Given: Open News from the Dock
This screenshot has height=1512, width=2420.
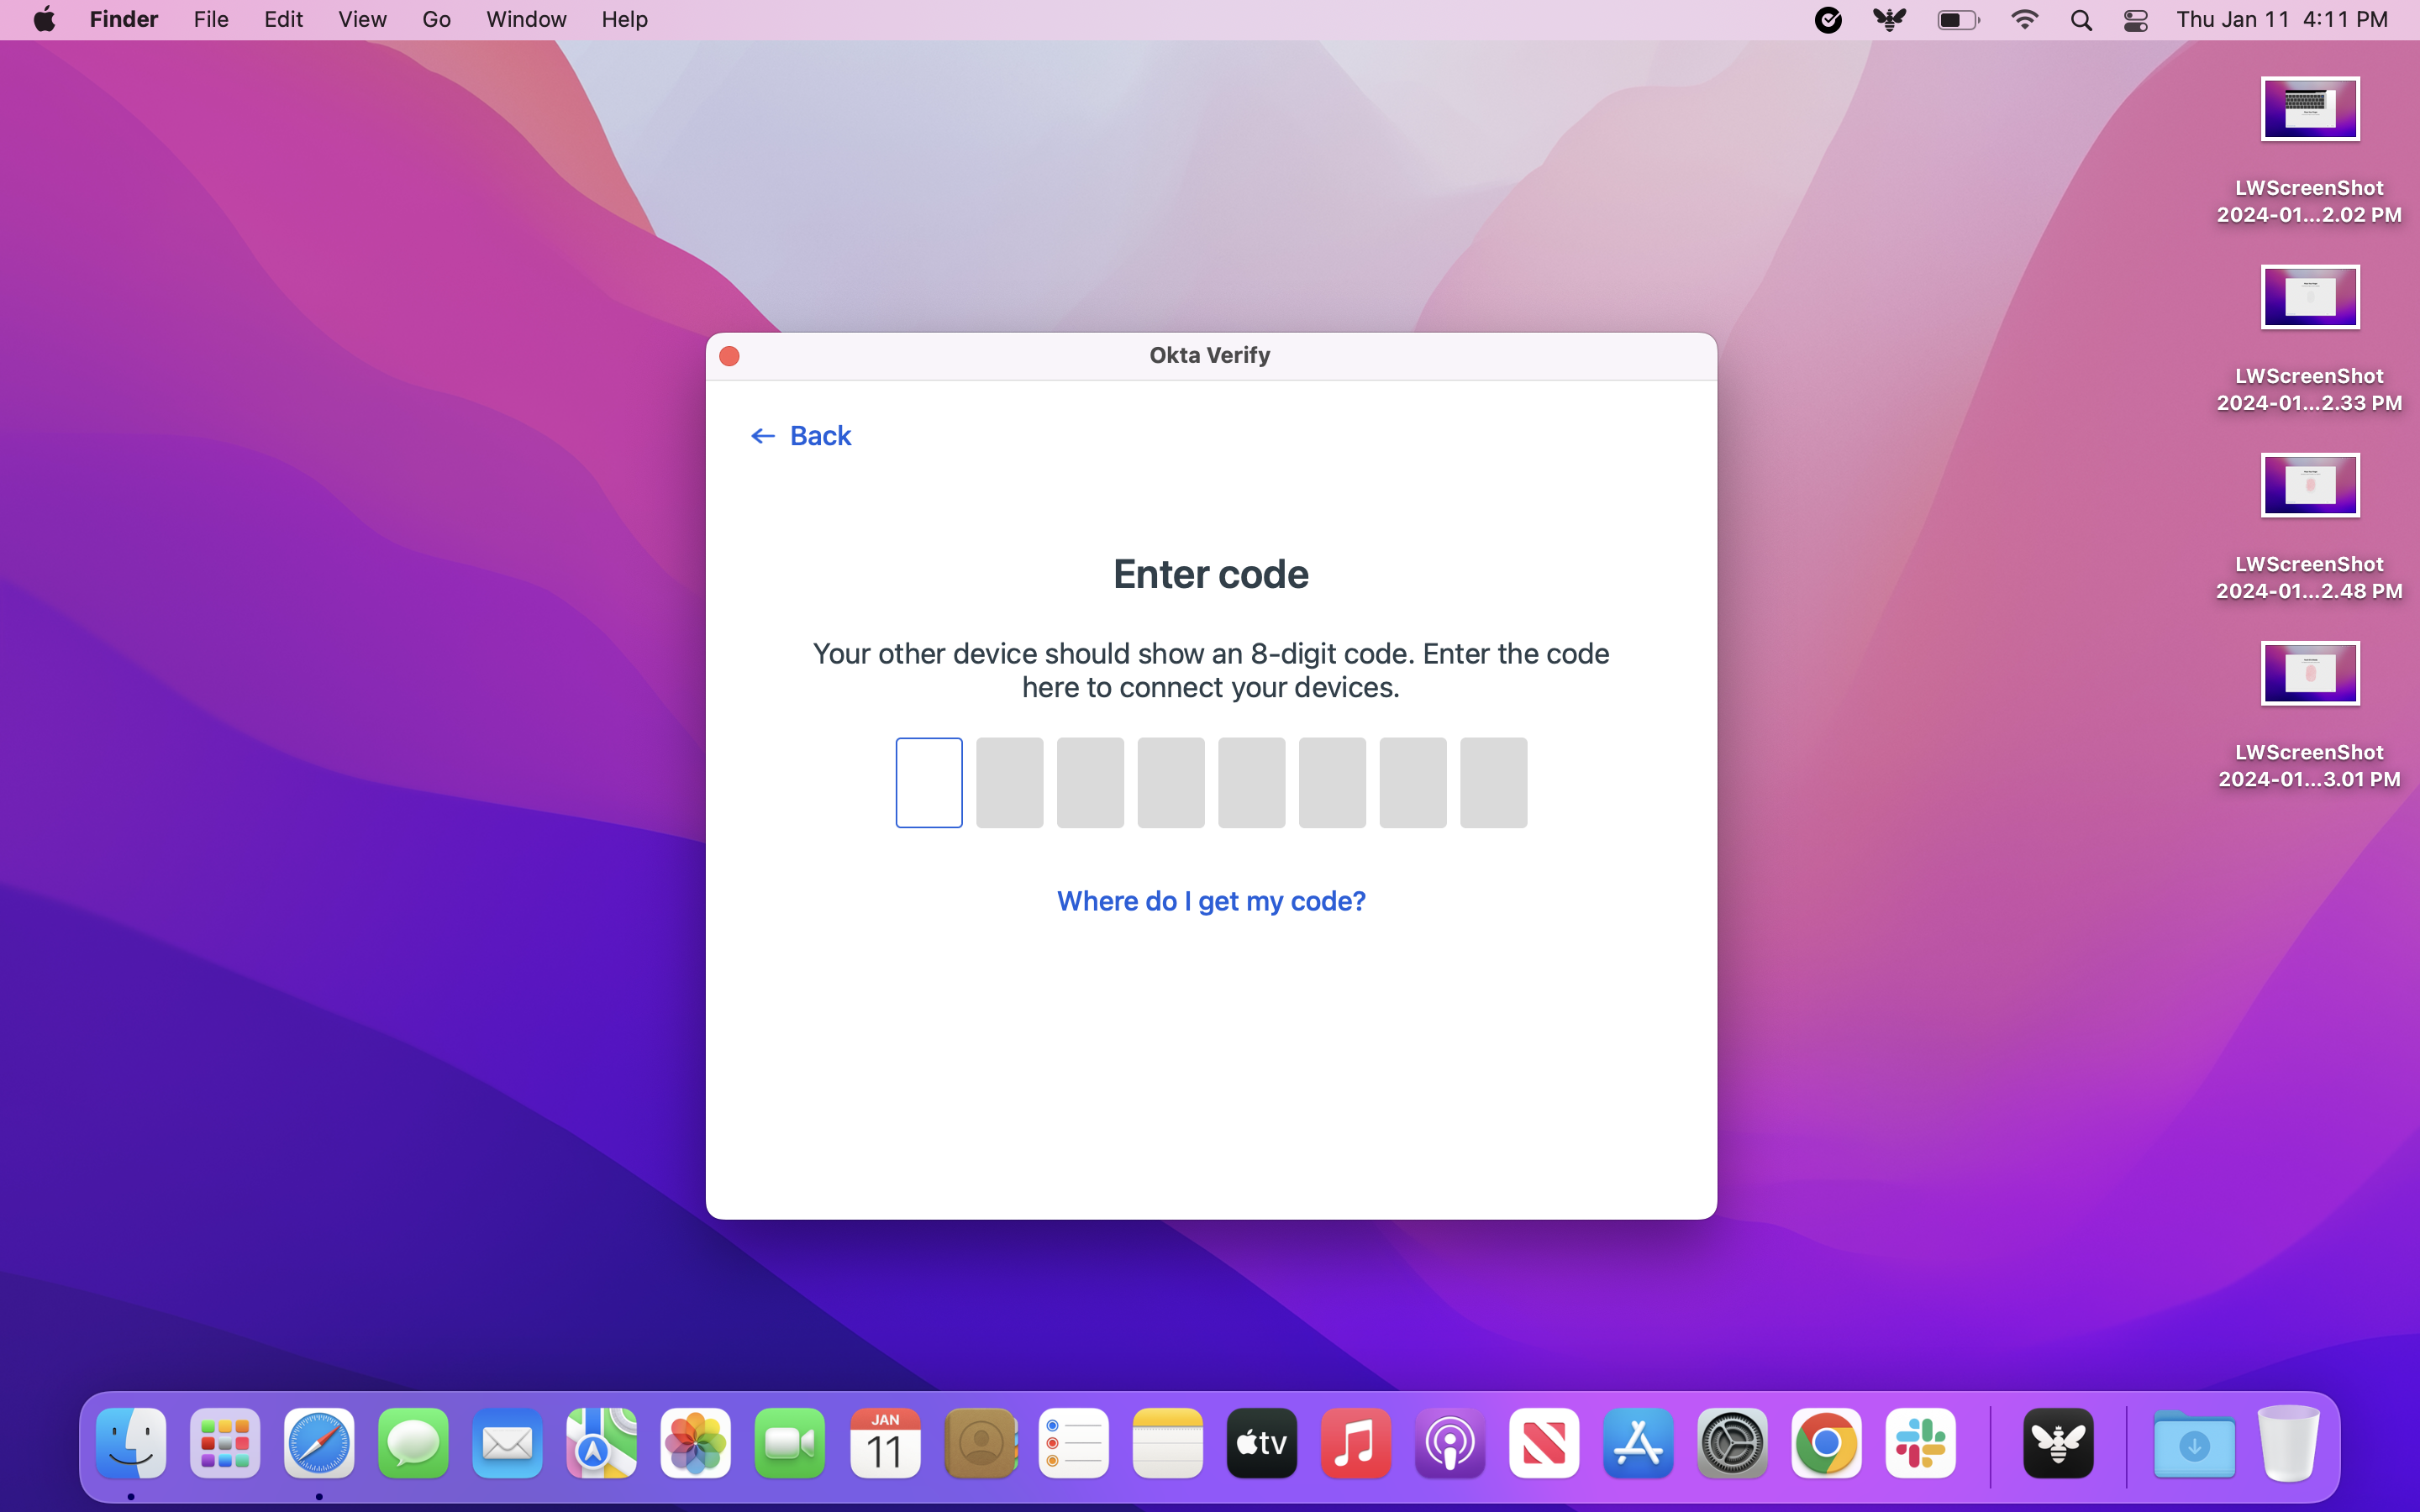Looking at the screenshot, I should pyautogui.click(x=1544, y=1443).
